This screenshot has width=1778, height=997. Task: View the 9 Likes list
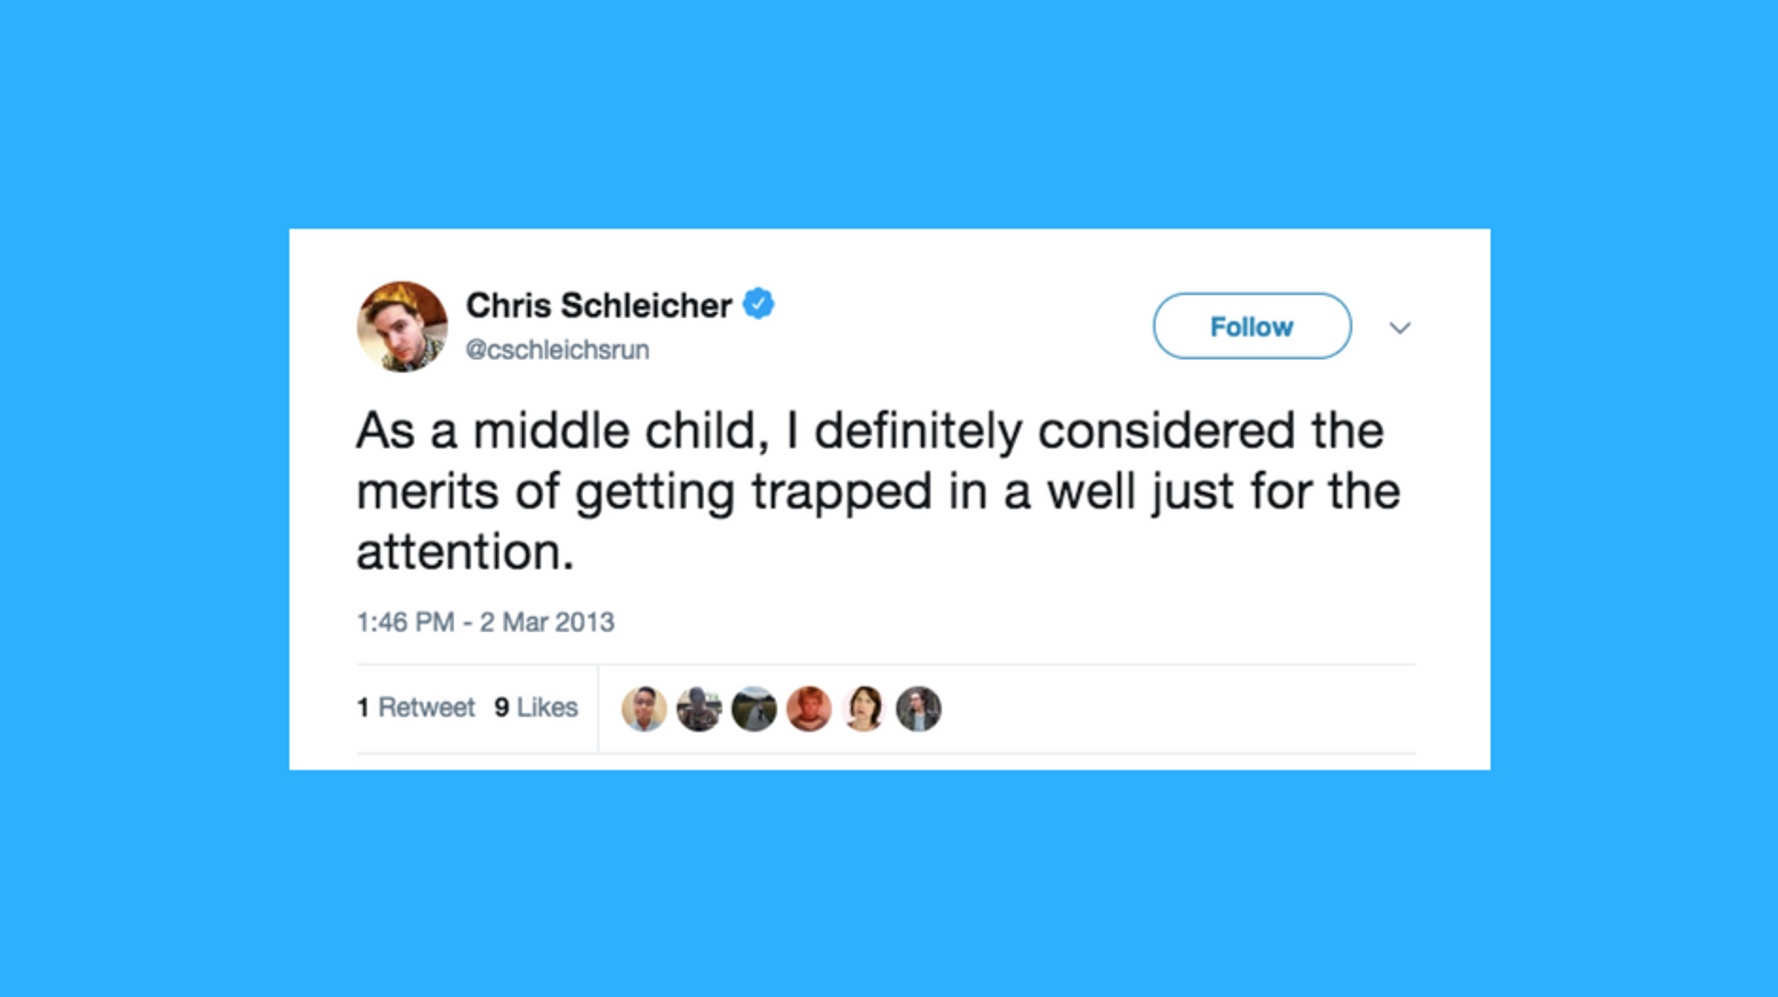point(536,708)
